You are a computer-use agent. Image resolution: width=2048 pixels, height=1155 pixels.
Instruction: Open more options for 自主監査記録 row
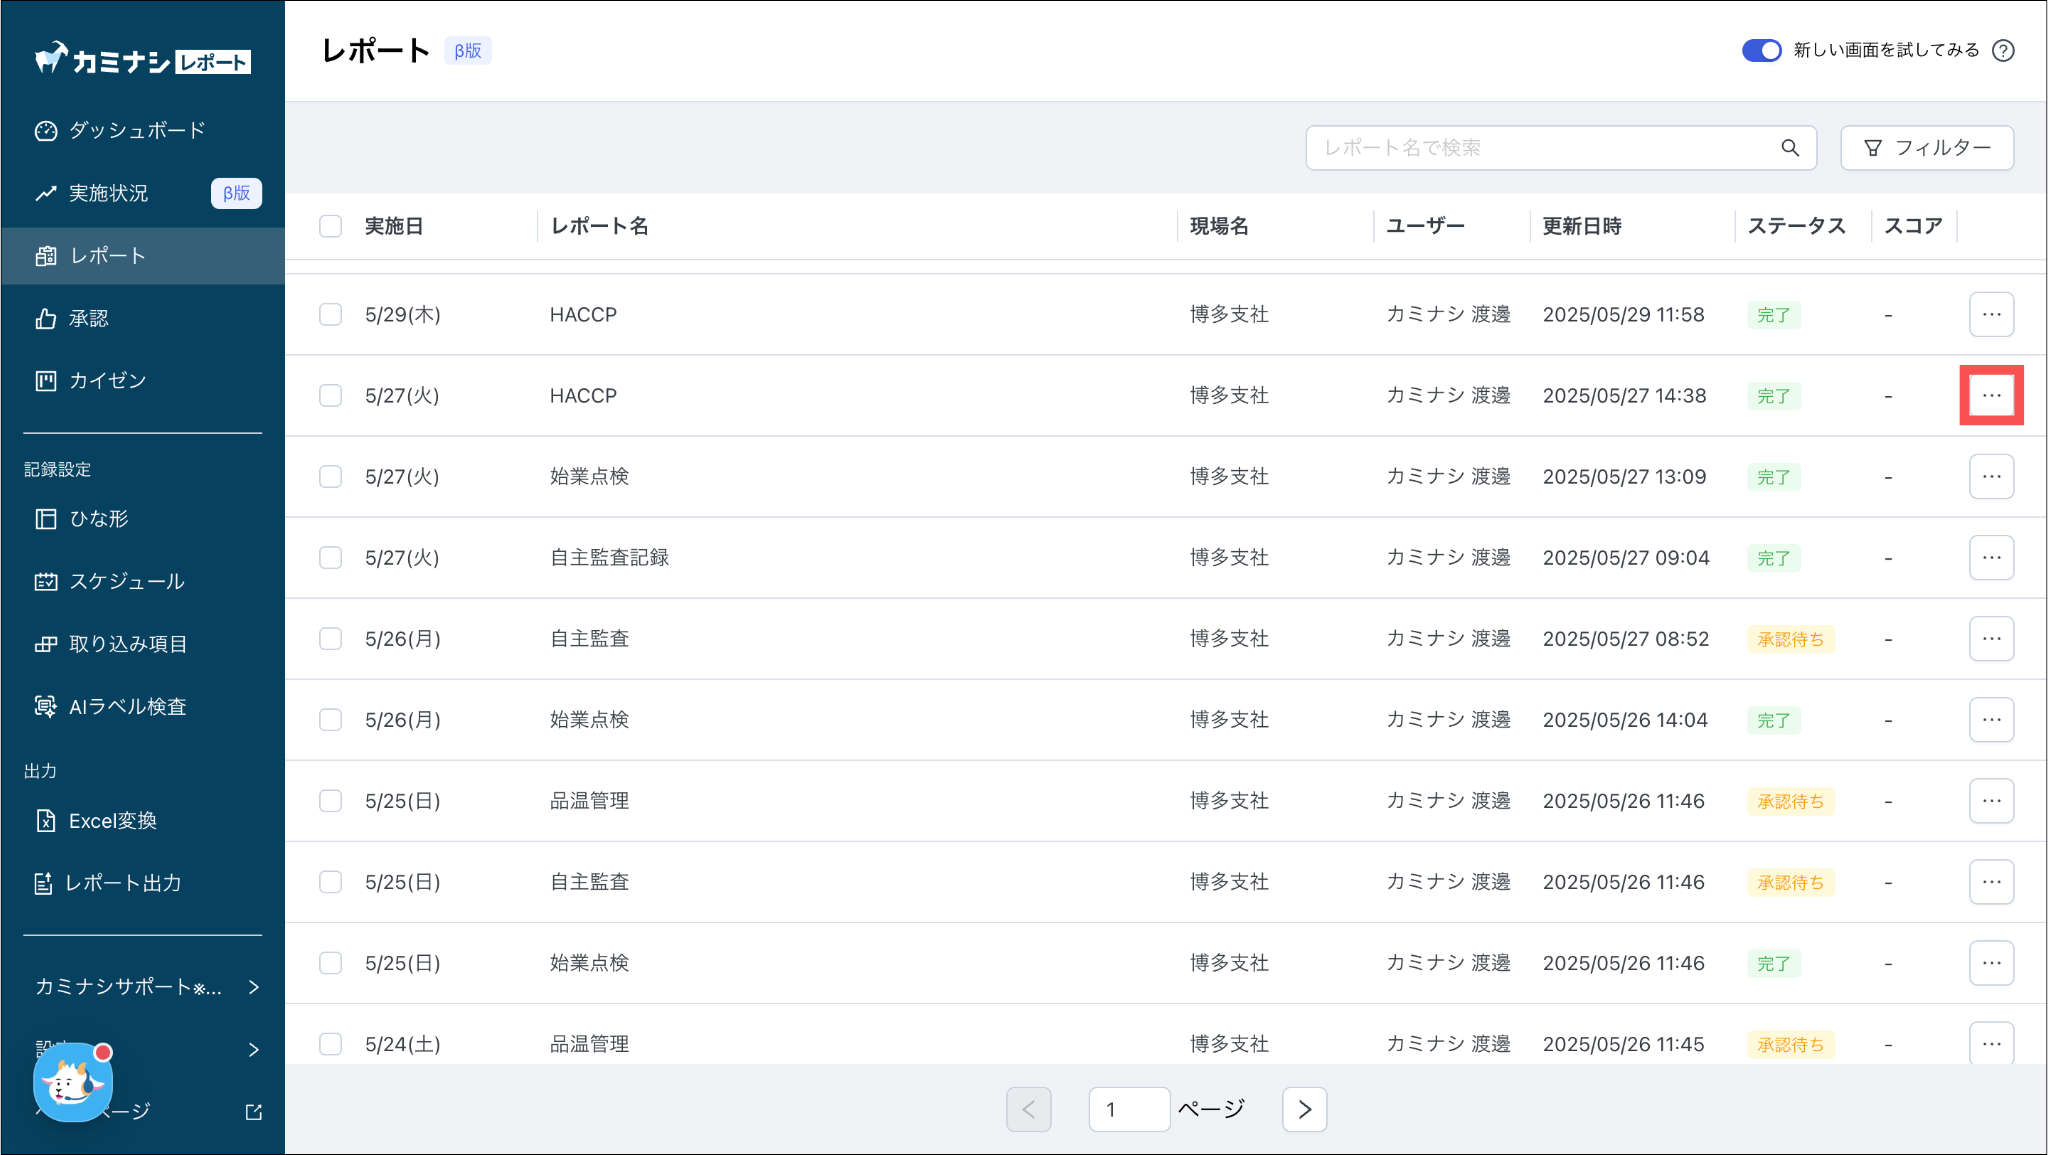pyautogui.click(x=1991, y=558)
